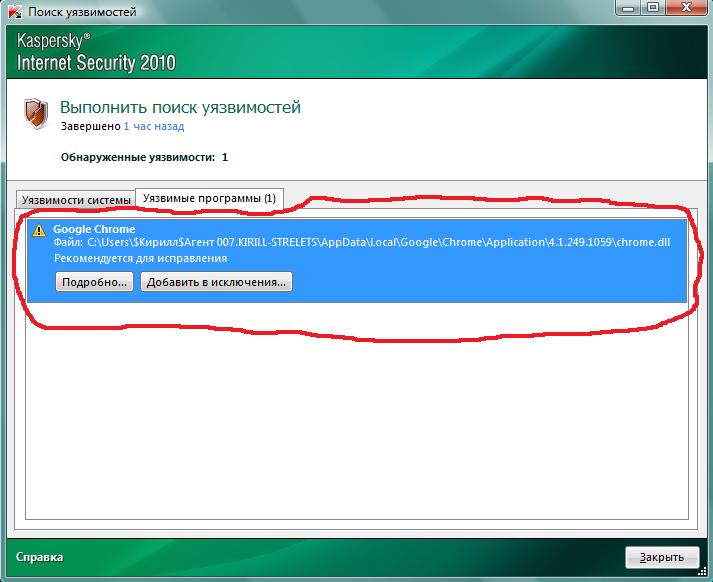The image size is (713, 582).
Task: Click the 'Рекомендуется для исправления' text
Action: point(141,258)
